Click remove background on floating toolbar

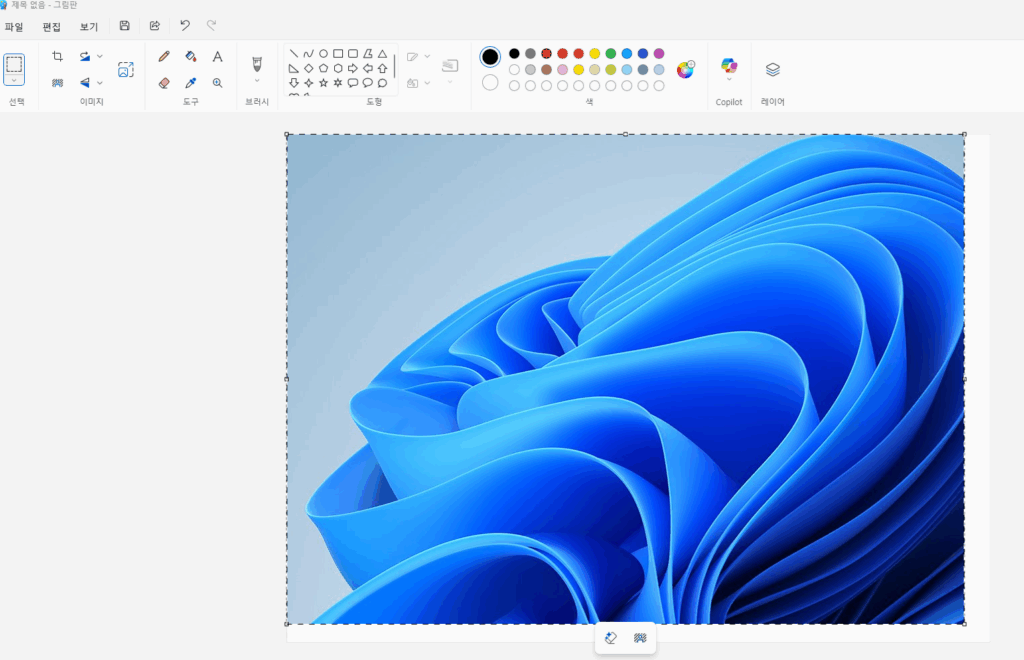[x=640, y=638]
